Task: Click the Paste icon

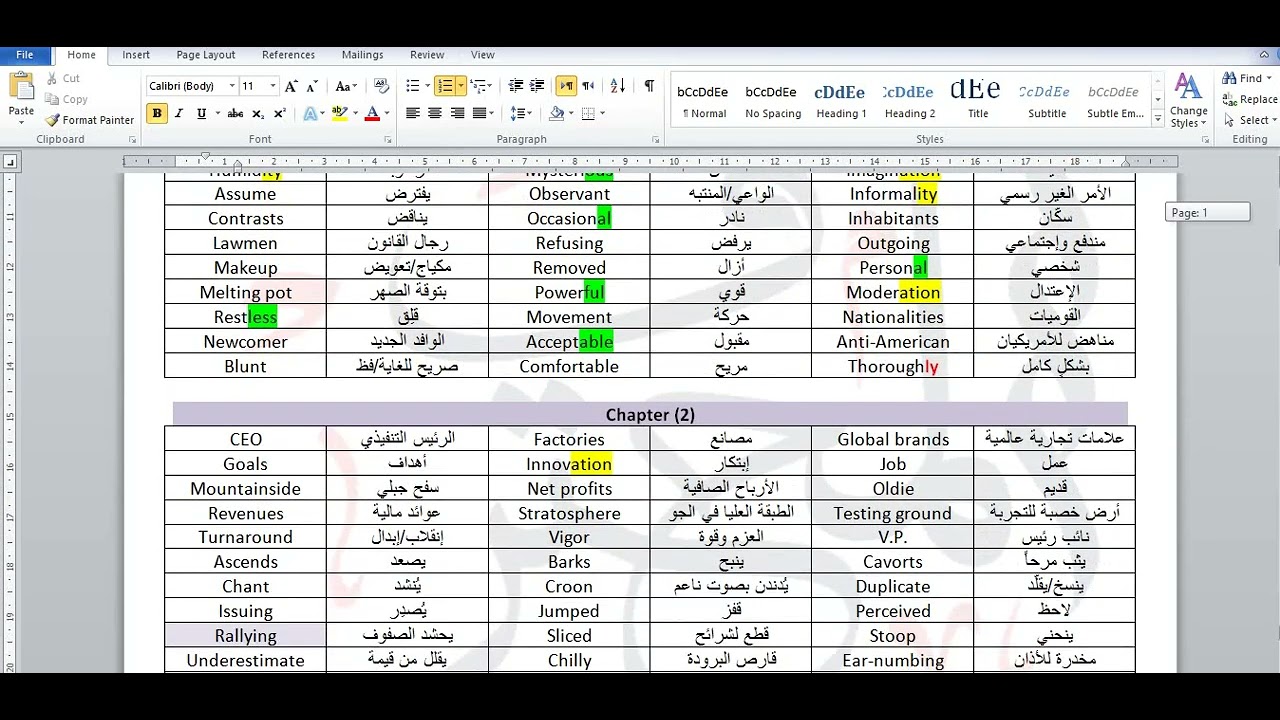Action: 21,88
